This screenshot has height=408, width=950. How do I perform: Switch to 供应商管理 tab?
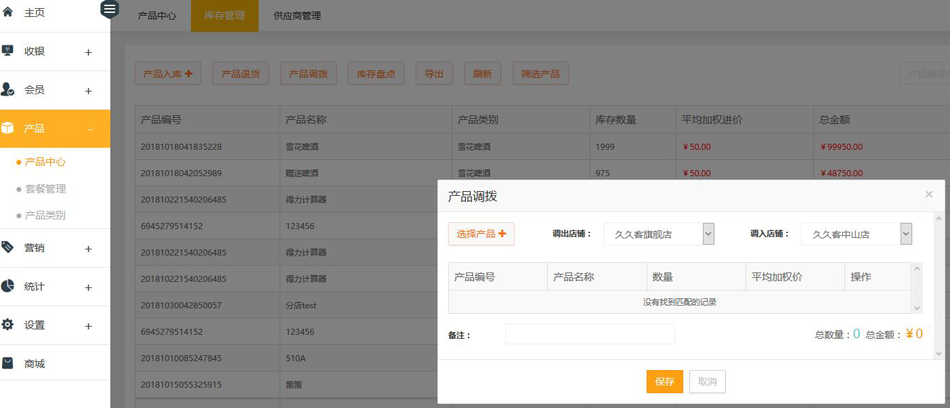(297, 16)
